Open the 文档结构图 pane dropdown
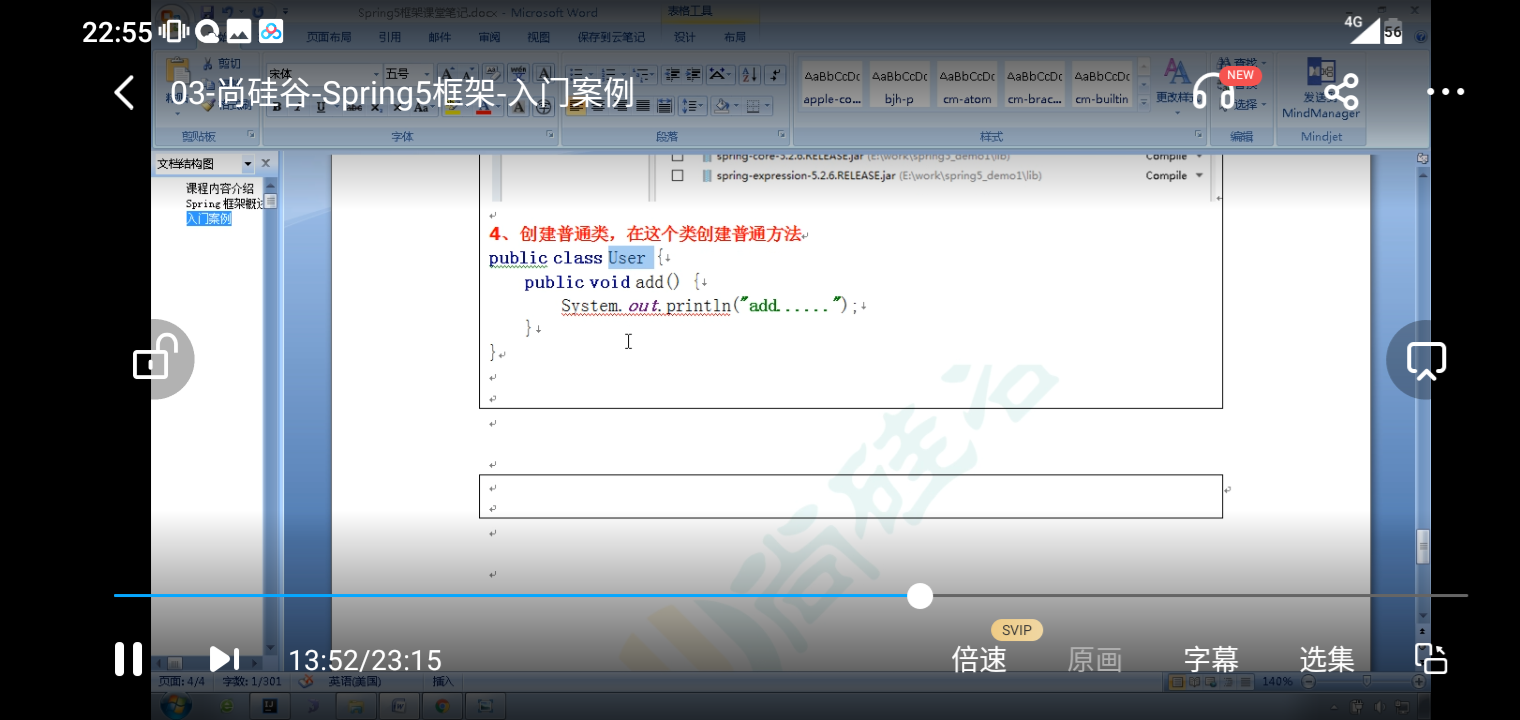1520x720 pixels. tap(247, 164)
